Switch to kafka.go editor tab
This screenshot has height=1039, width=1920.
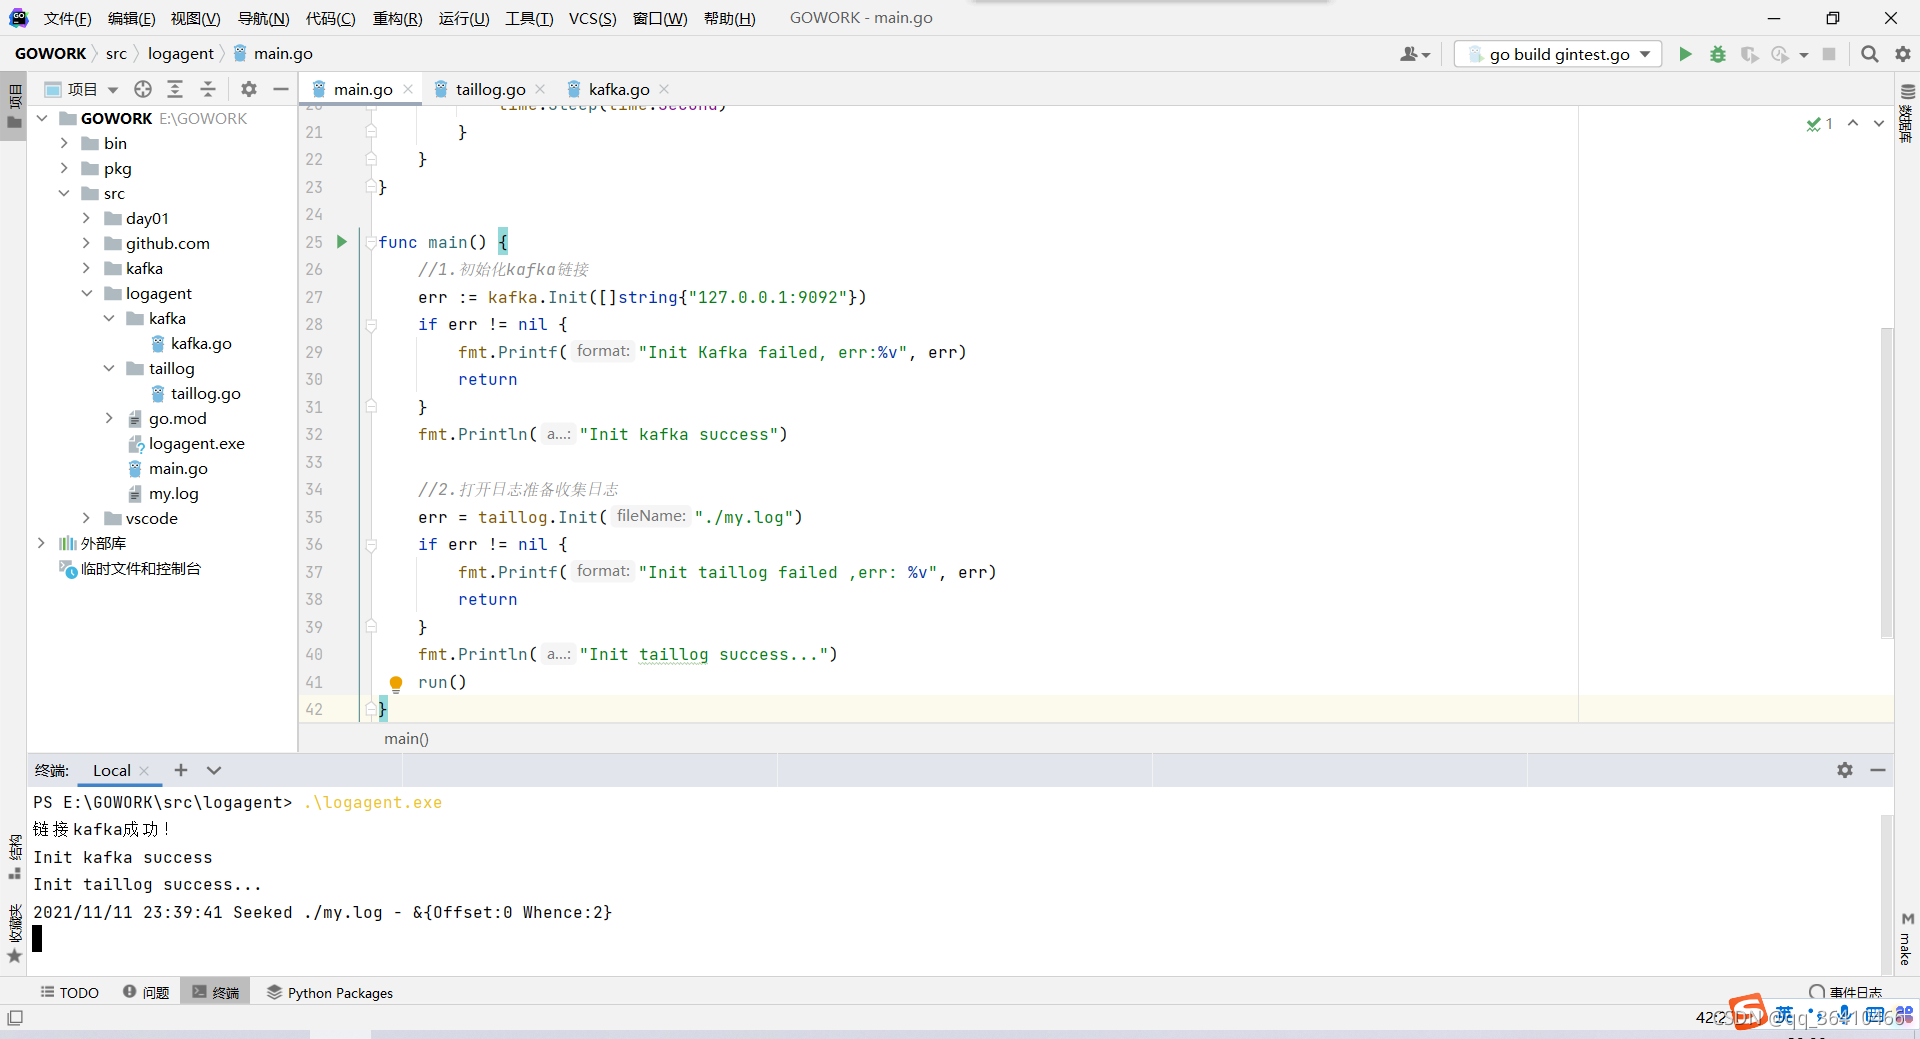618,89
